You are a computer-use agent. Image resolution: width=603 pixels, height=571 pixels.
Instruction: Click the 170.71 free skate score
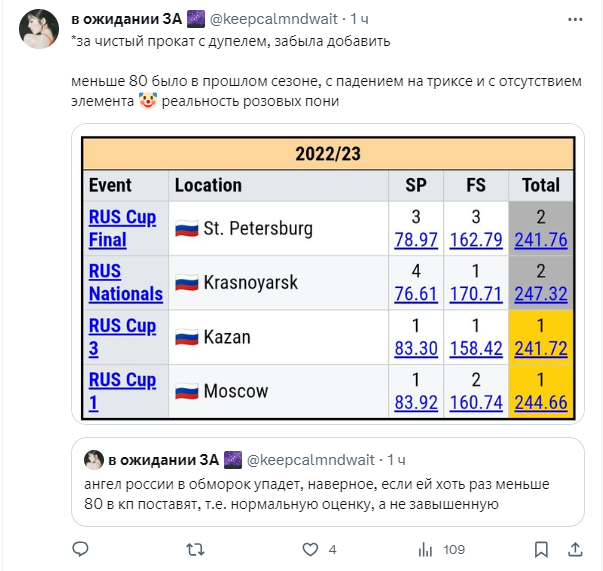[476, 294]
